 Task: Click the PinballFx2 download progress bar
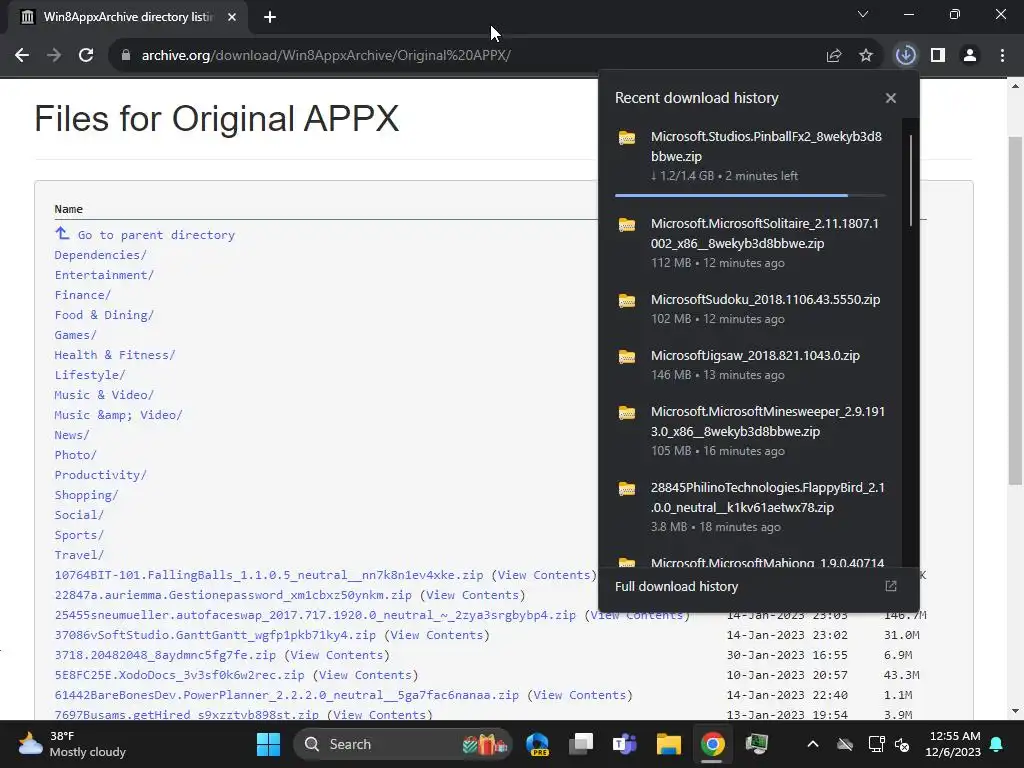pyautogui.click(x=750, y=195)
